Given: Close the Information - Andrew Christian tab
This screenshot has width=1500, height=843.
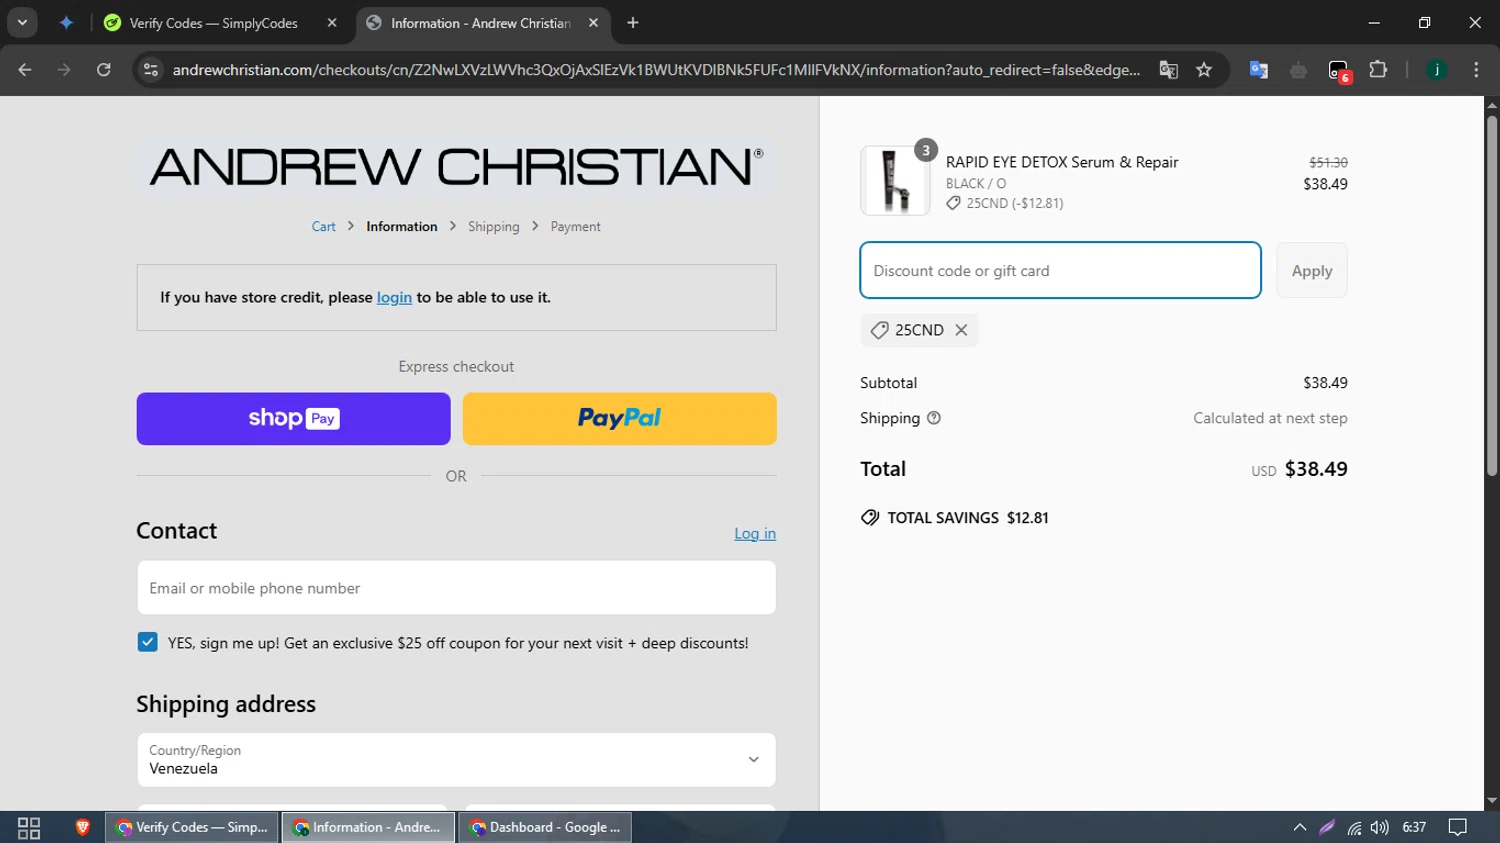Looking at the screenshot, I should tap(593, 23).
